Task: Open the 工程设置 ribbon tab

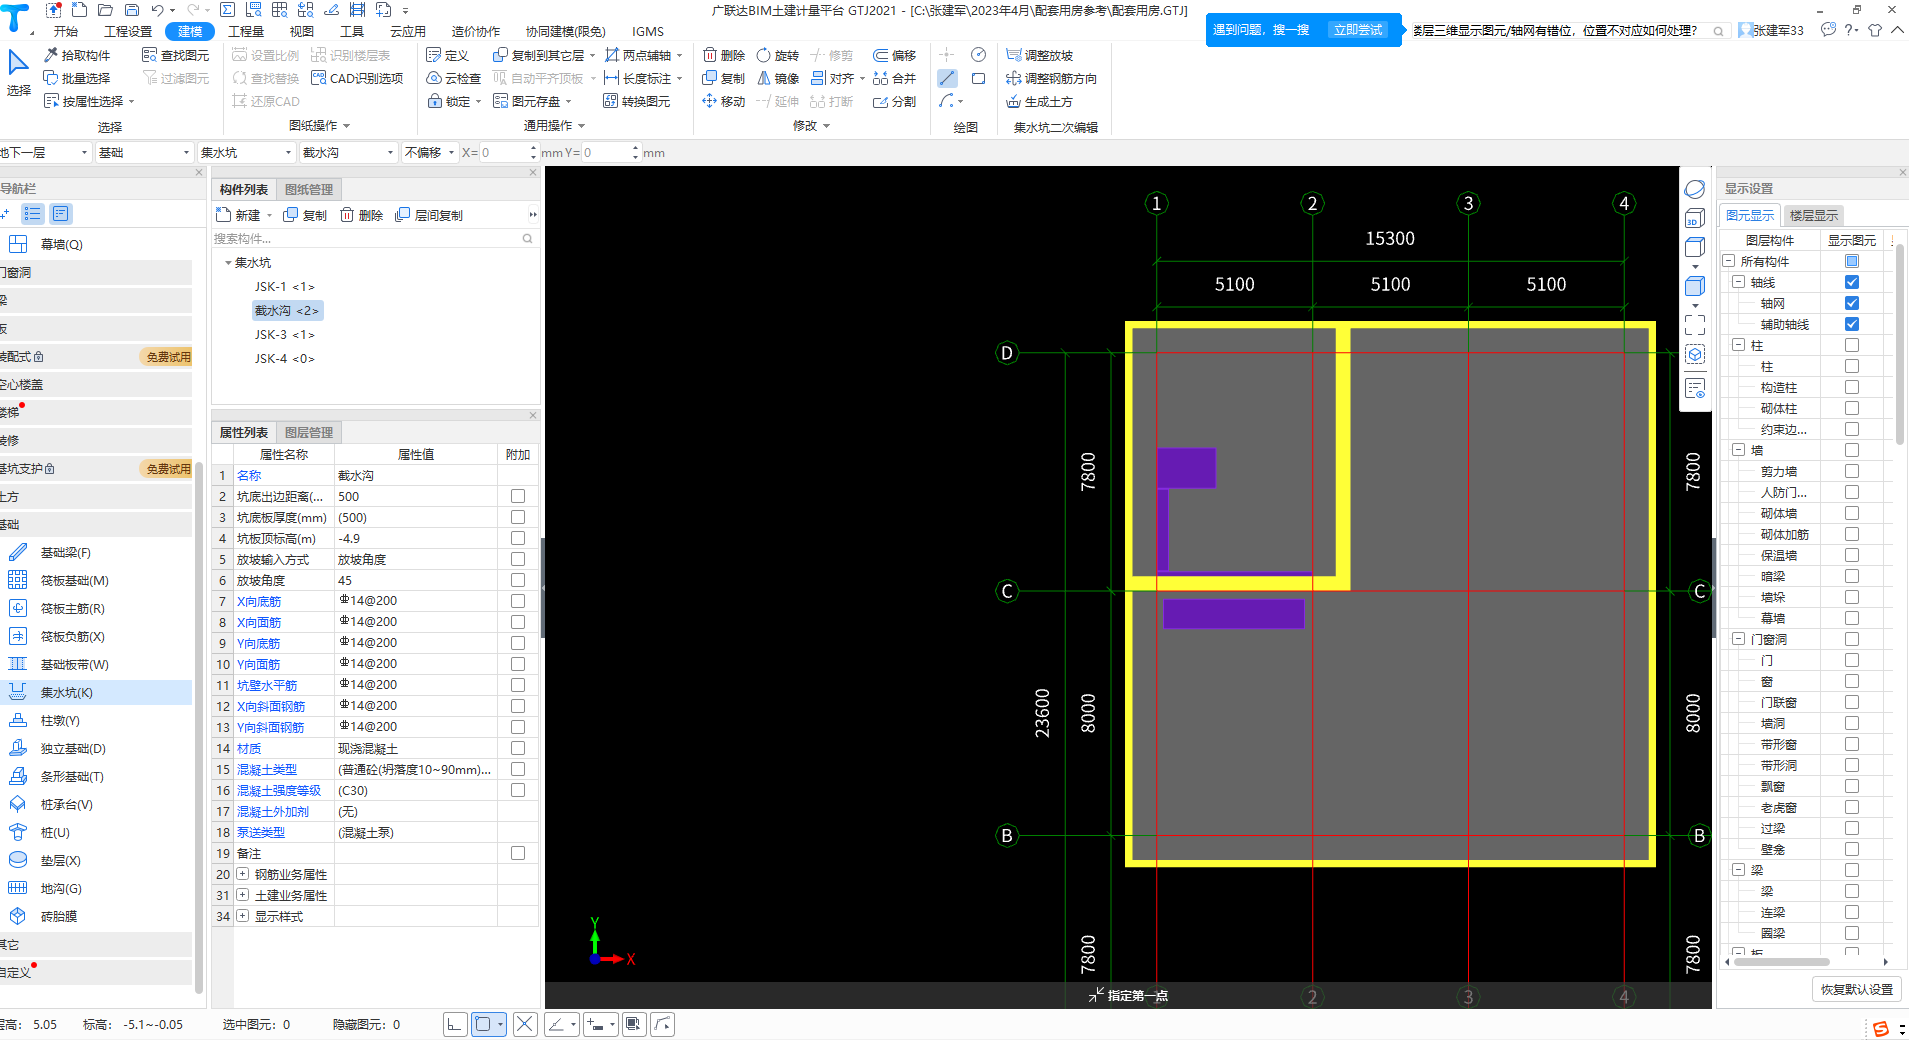Action: 128,31
